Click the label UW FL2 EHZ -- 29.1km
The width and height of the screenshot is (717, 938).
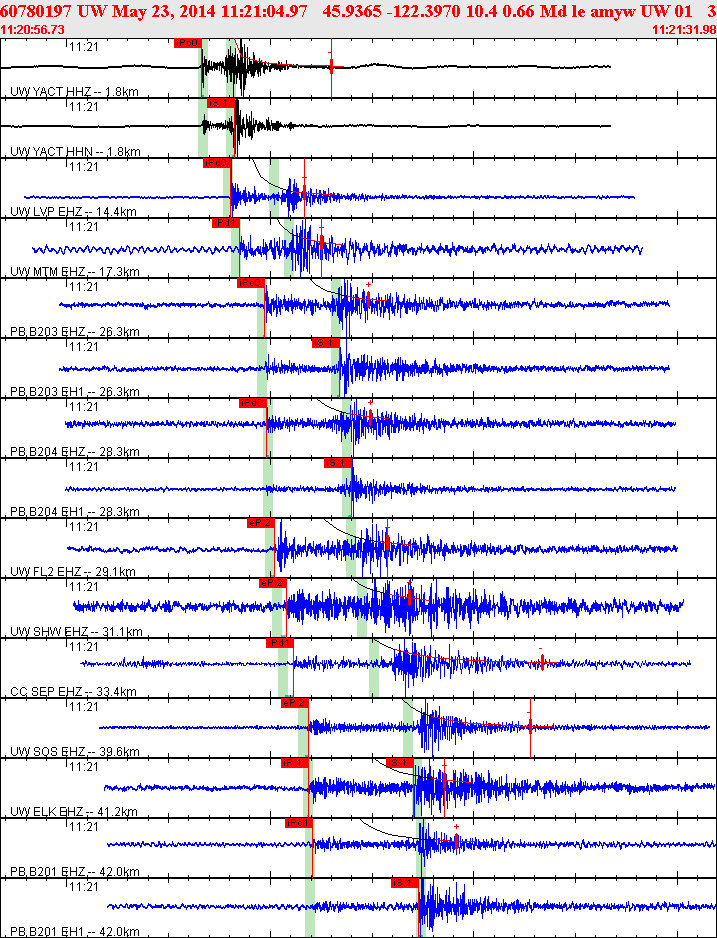pos(73,572)
